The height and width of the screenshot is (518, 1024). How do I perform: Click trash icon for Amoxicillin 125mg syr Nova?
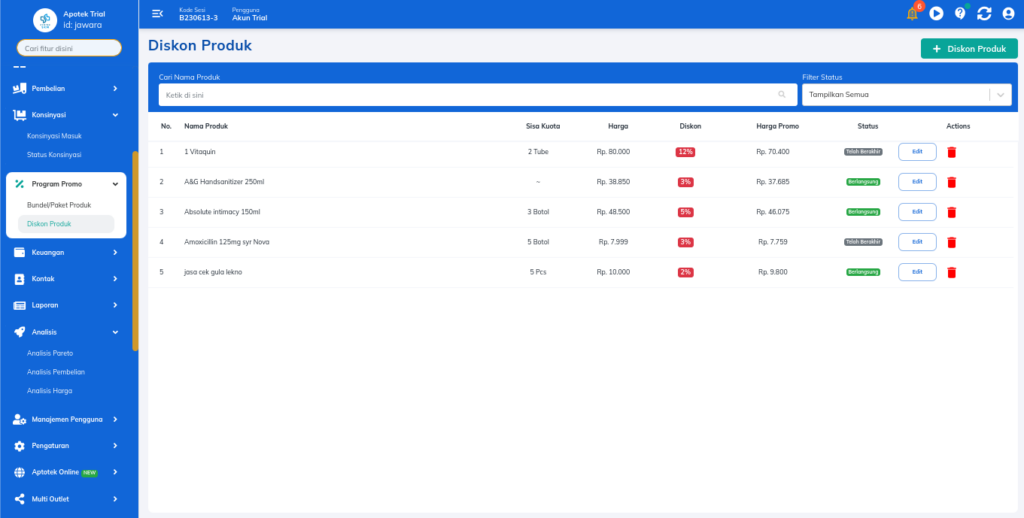[952, 242]
